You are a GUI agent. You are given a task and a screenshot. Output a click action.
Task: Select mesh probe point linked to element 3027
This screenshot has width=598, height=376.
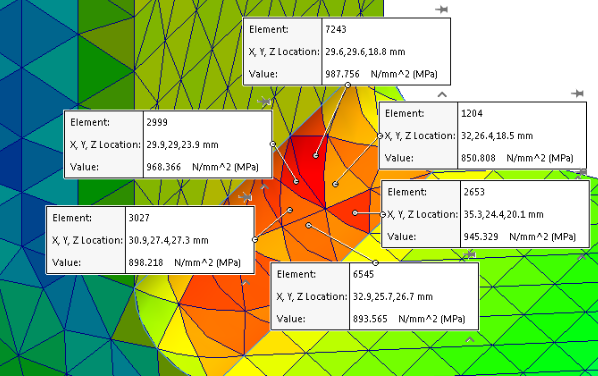[x=290, y=210]
